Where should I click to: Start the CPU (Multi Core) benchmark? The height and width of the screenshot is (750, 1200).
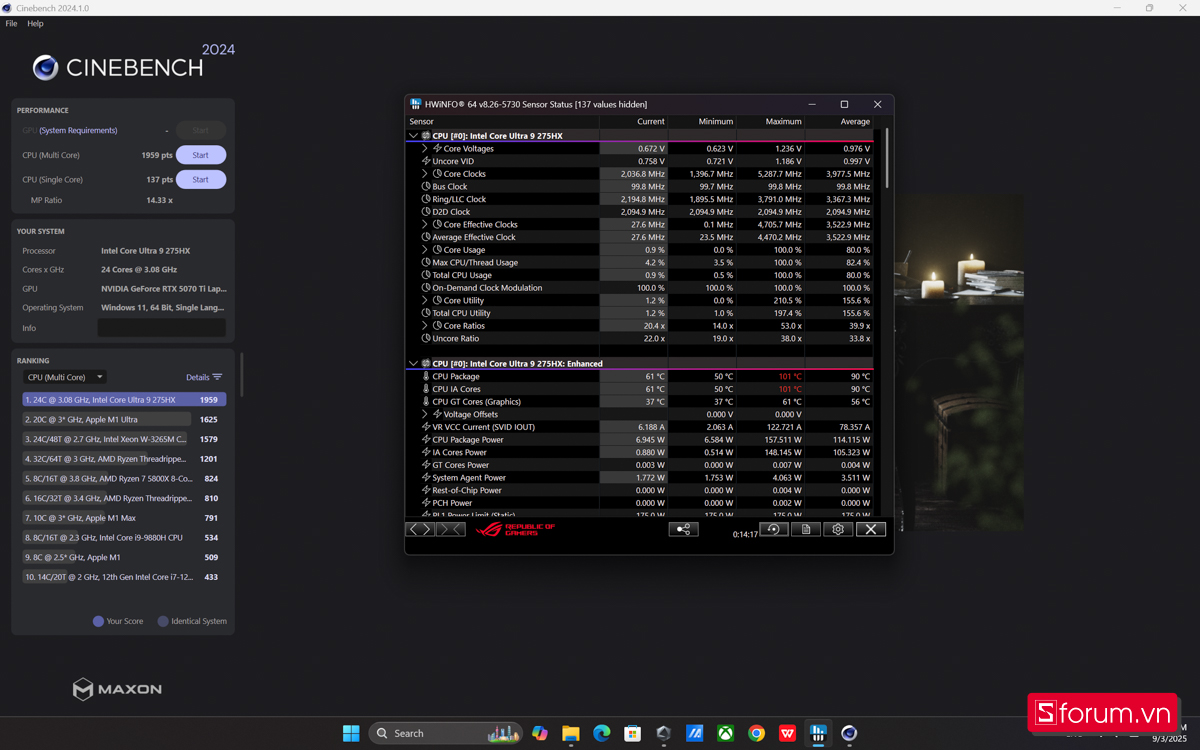point(201,155)
